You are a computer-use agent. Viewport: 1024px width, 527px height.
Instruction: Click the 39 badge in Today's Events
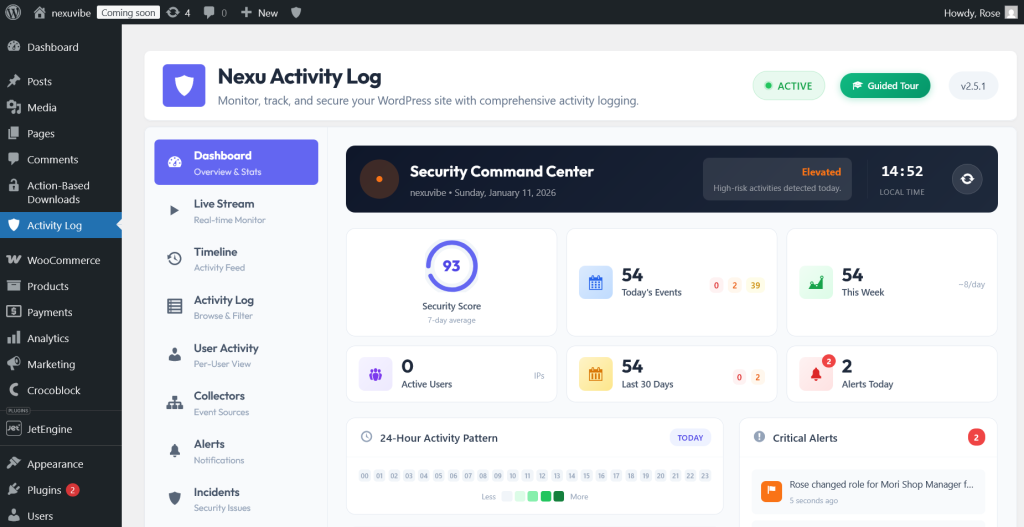click(755, 285)
